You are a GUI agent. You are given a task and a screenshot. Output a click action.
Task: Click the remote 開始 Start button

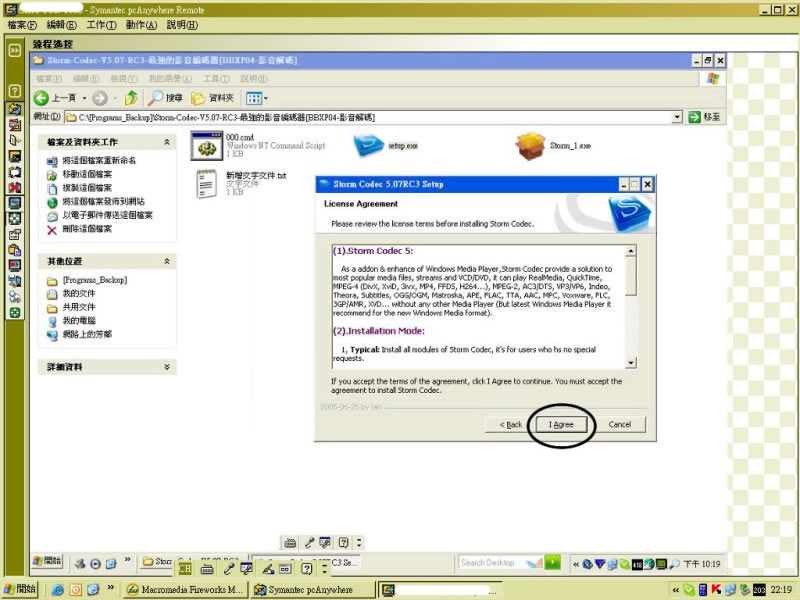pyautogui.click(x=47, y=561)
